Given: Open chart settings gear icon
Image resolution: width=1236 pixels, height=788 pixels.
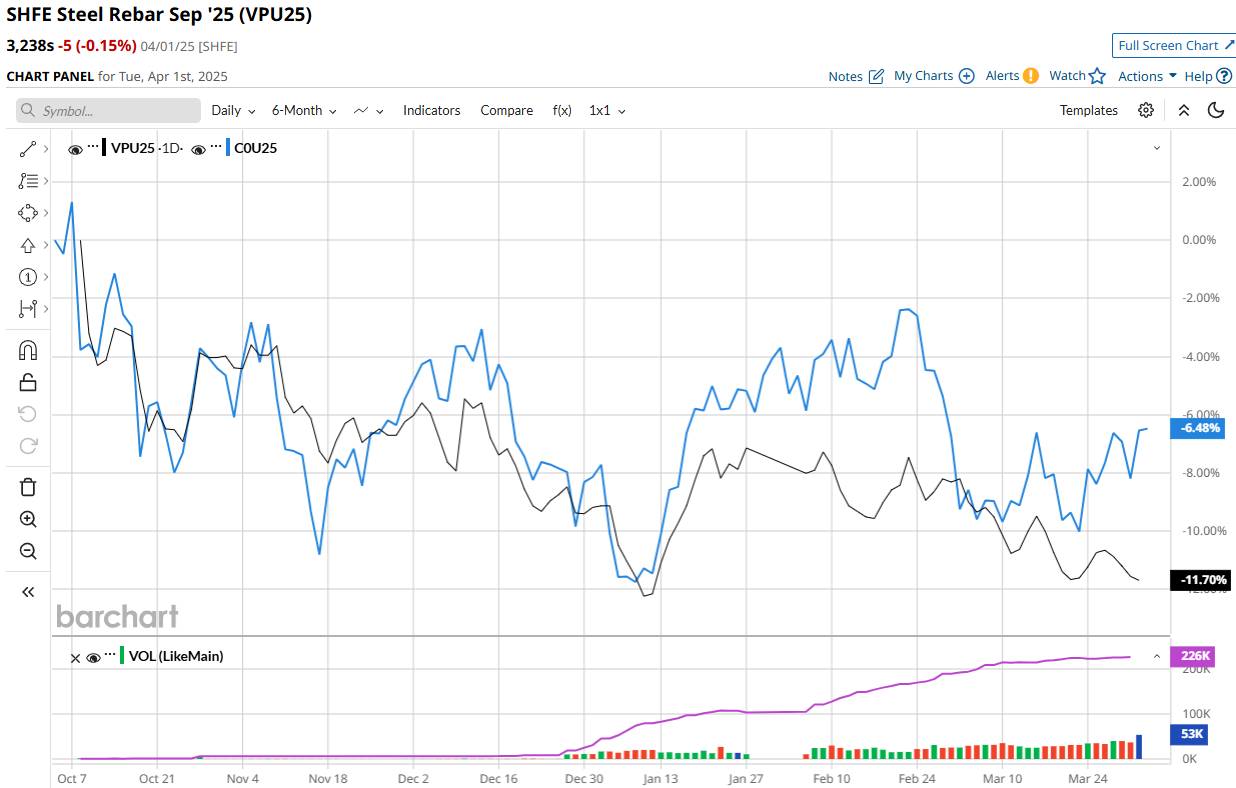Looking at the screenshot, I should pyautogui.click(x=1146, y=110).
